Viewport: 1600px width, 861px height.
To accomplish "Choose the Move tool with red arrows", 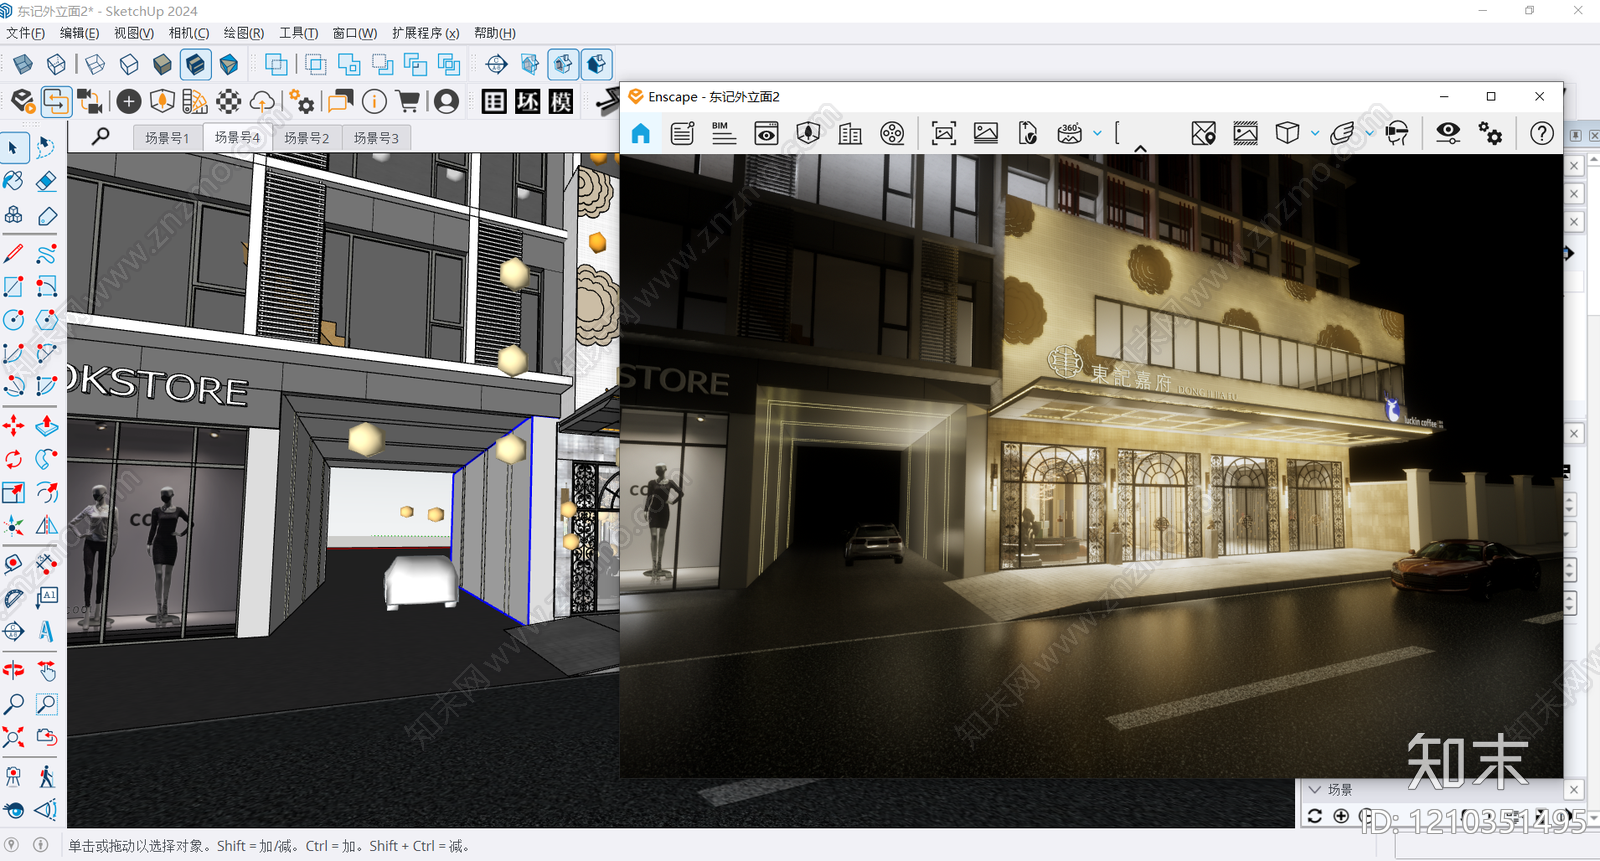I will tap(14, 426).
